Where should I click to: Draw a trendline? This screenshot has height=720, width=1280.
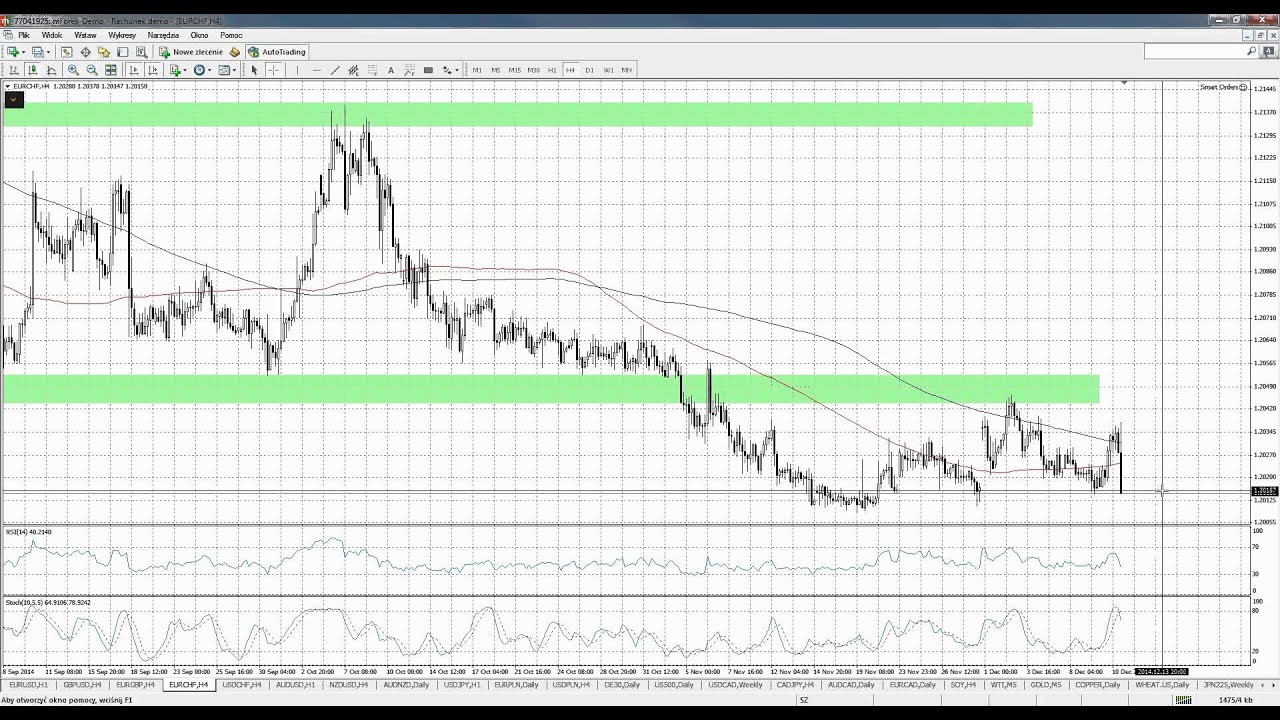(x=335, y=70)
